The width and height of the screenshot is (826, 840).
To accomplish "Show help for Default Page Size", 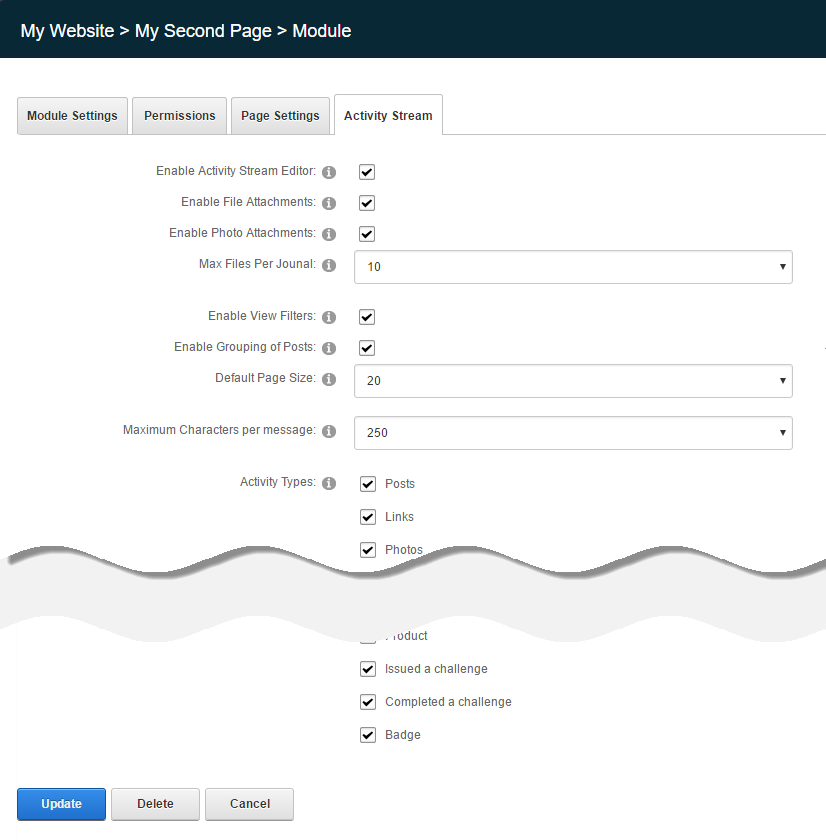I will click(x=329, y=380).
